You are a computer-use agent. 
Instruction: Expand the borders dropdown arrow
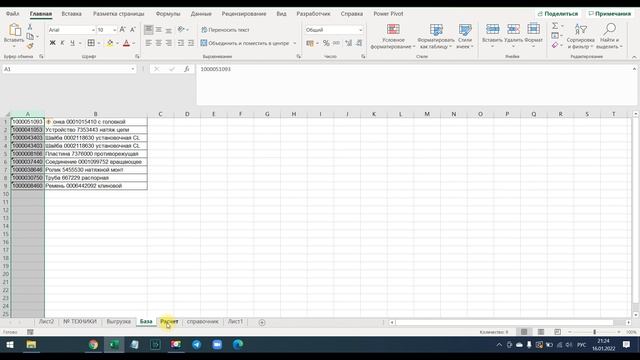(x=99, y=43)
